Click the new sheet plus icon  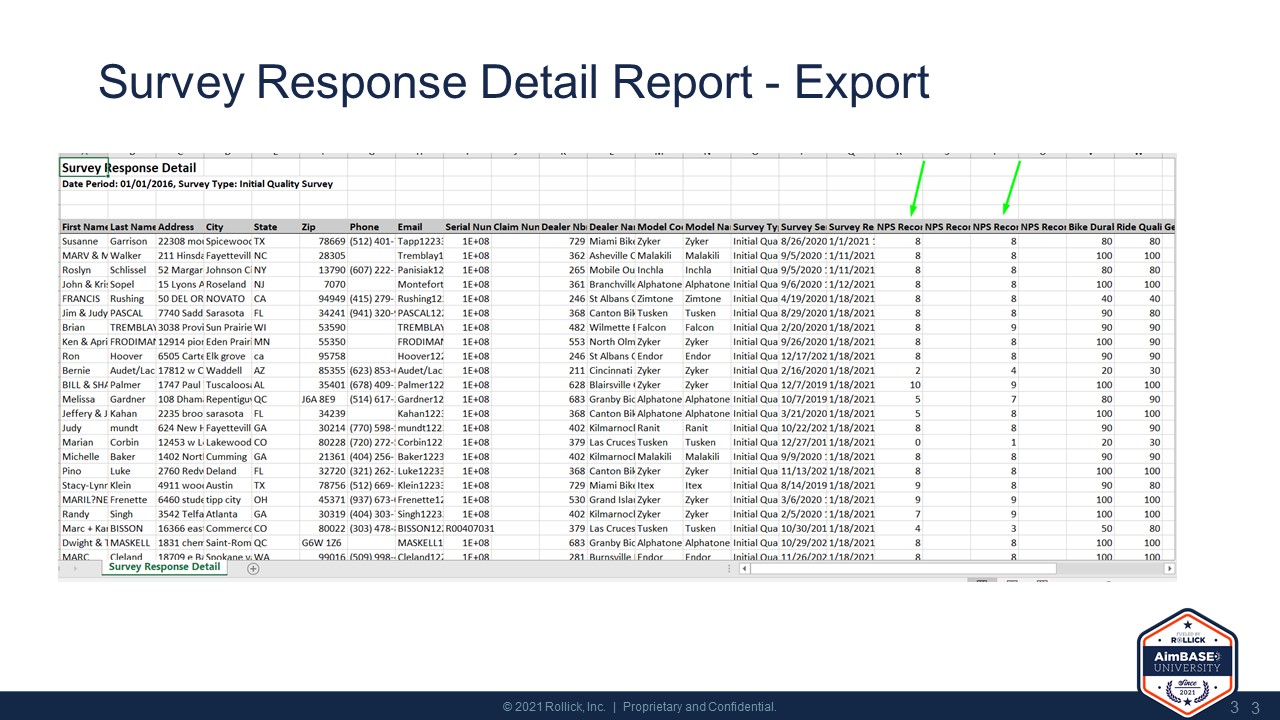tap(253, 568)
